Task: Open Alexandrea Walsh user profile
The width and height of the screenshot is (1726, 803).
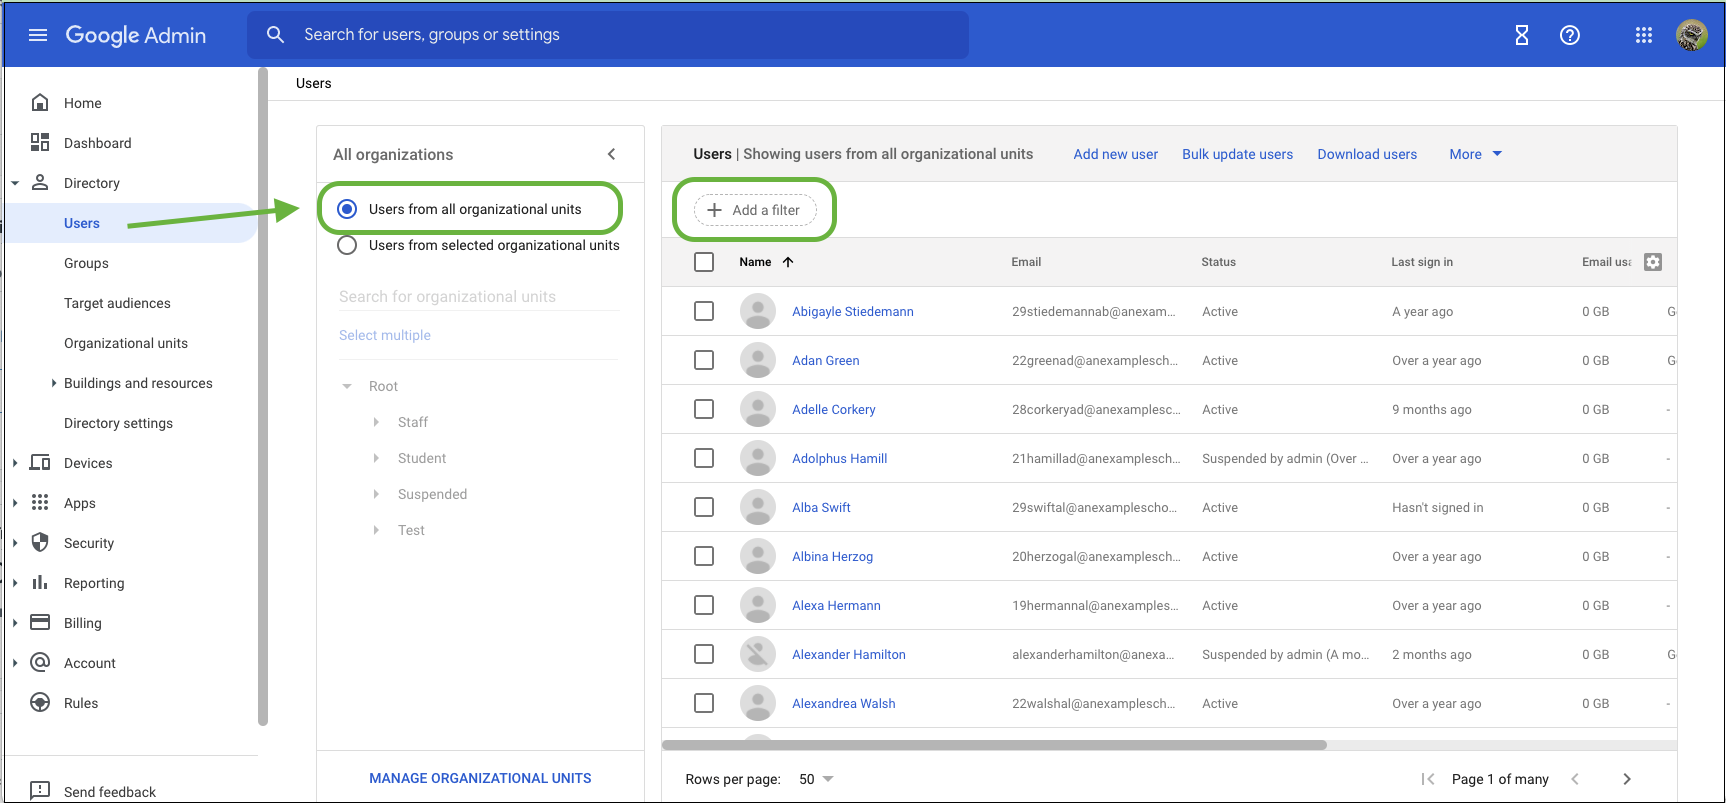Action: (843, 703)
